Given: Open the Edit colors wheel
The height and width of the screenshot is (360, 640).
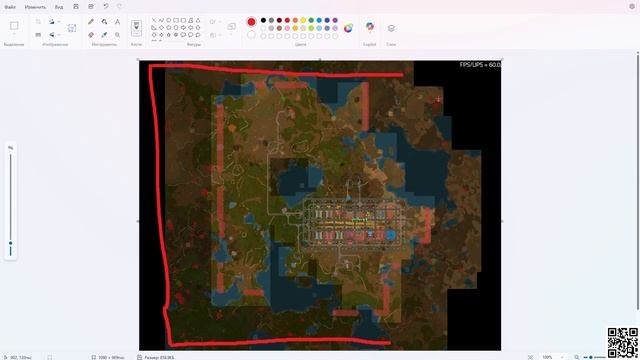Looking at the screenshot, I should tap(348, 28).
